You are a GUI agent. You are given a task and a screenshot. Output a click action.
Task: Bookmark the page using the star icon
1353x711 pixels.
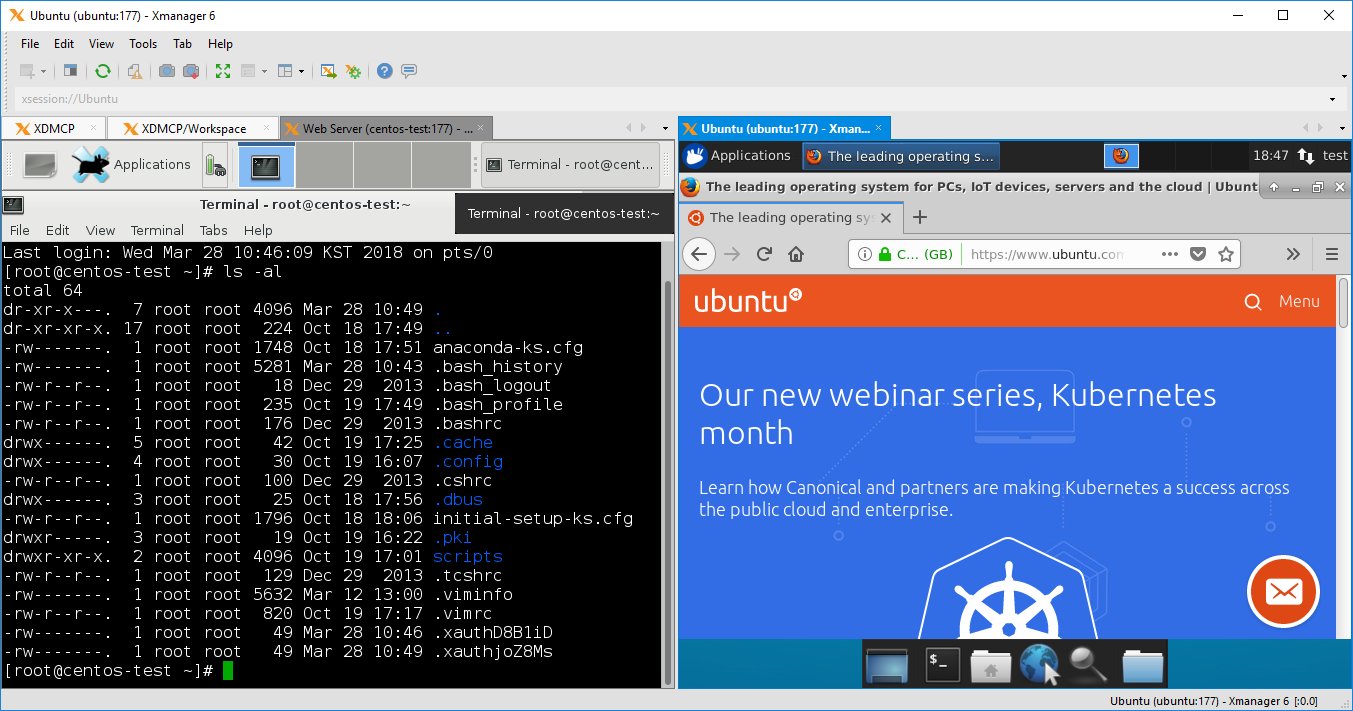coord(1224,254)
